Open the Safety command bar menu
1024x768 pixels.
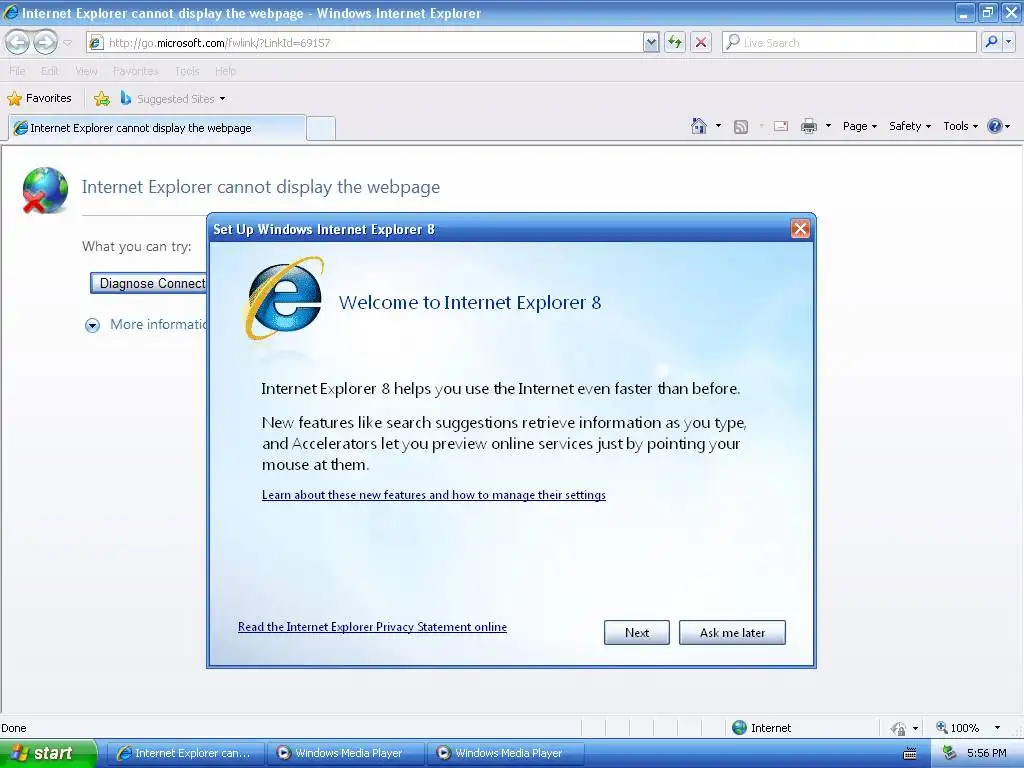click(910, 126)
